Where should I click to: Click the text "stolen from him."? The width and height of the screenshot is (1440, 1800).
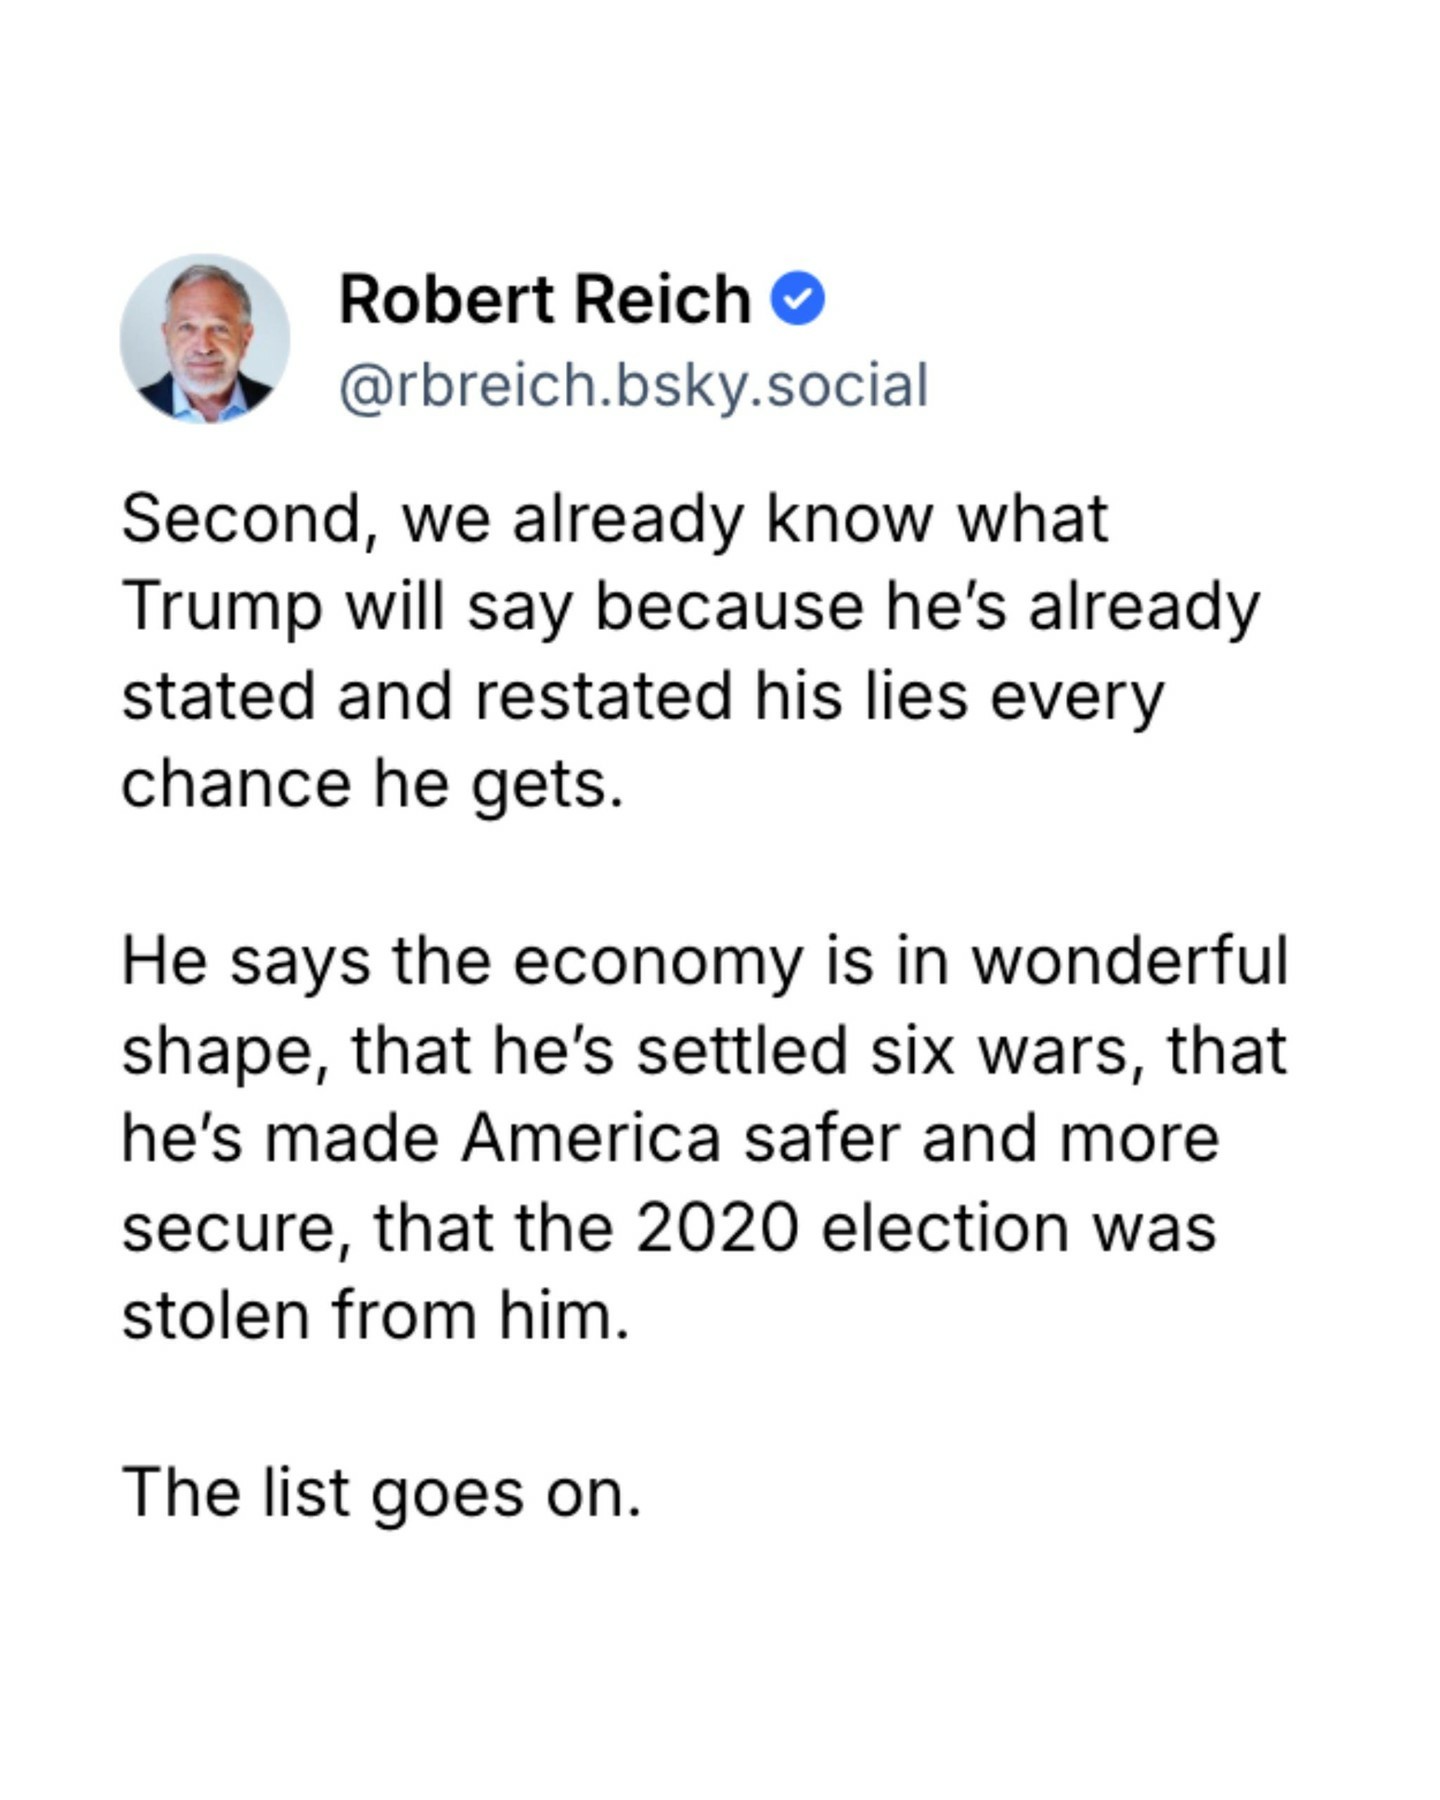(x=375, y=1315)
